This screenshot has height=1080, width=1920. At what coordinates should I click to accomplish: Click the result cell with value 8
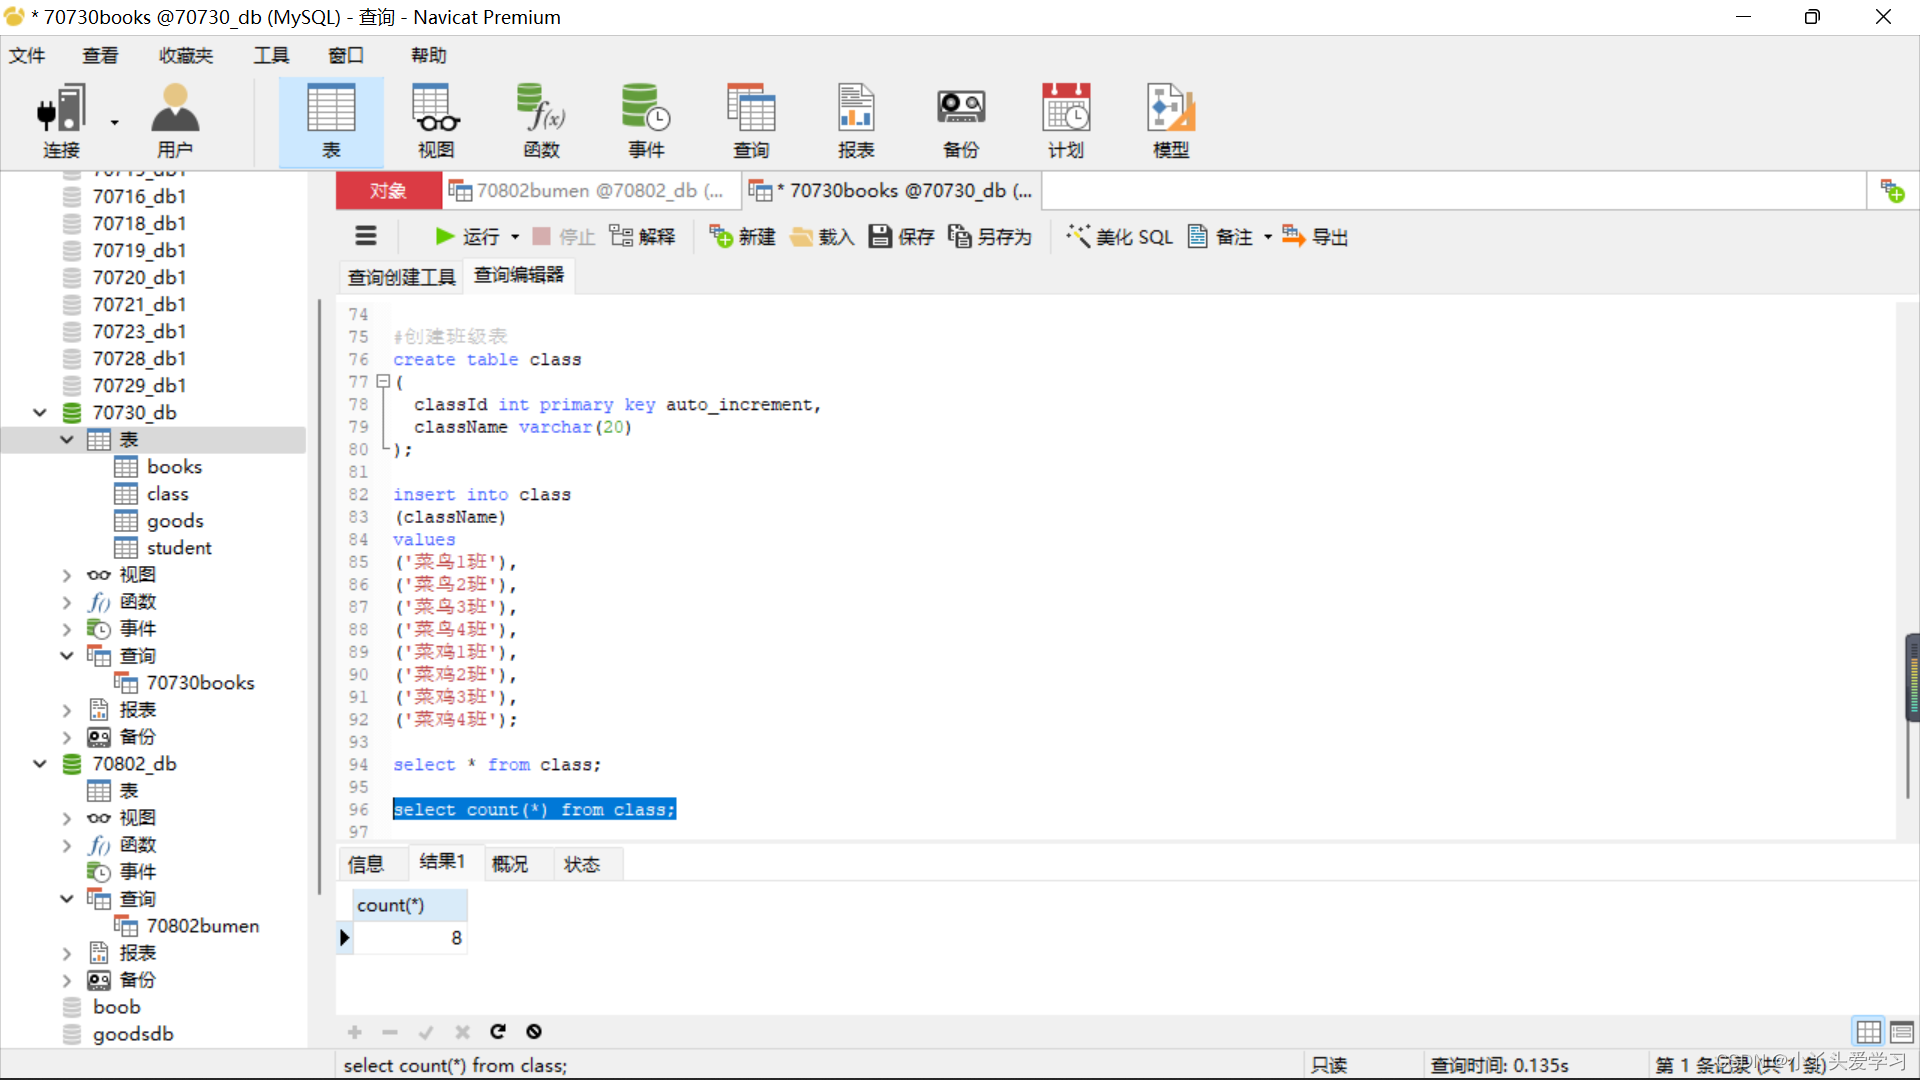(409, 938)
